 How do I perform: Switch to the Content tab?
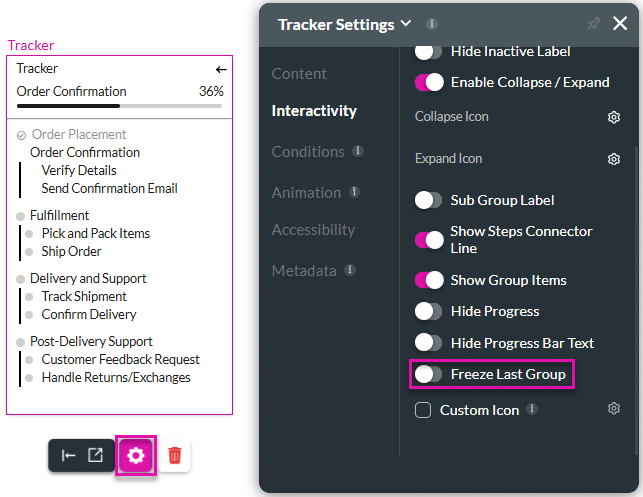[299, 74]
